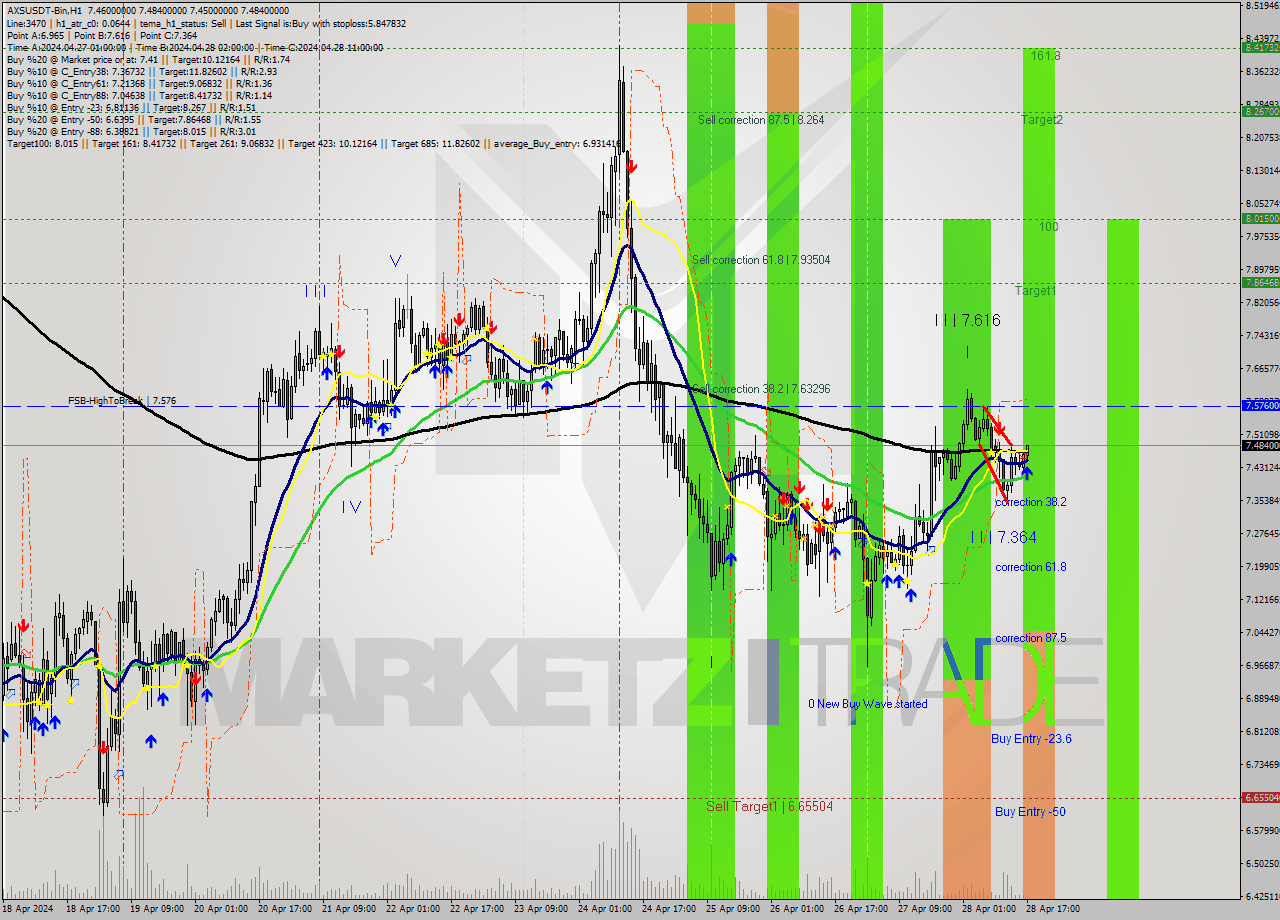Click the 'I I I 7.364' wave label

tap(1003, 538)
